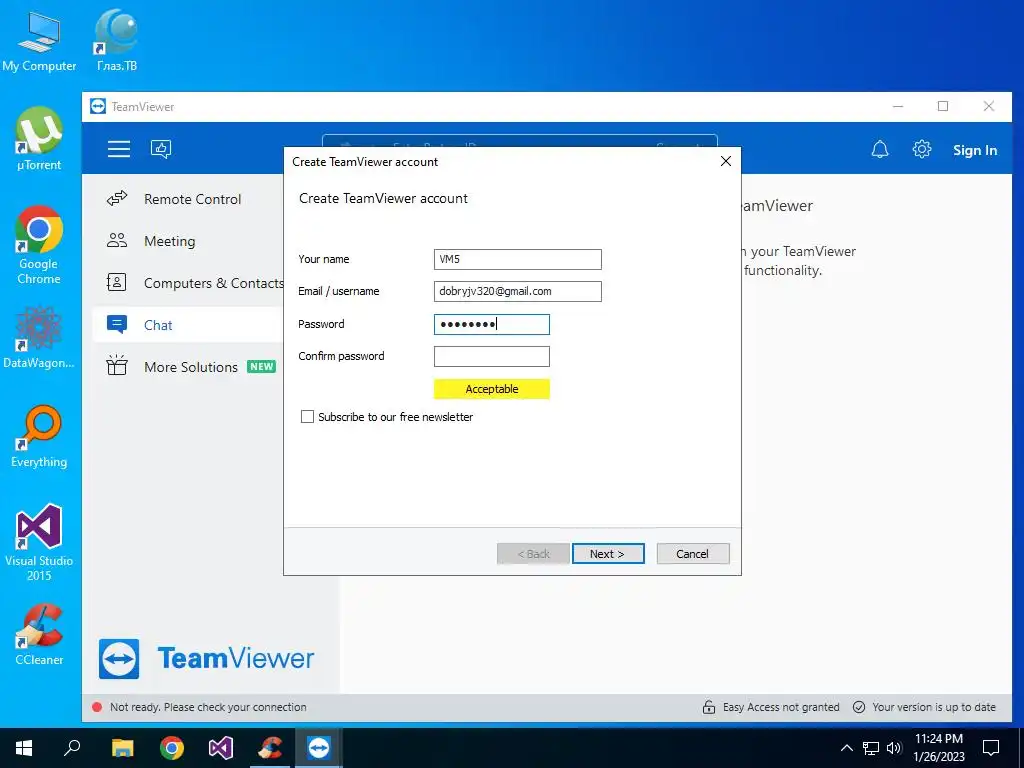Focus the Password field
The image size is (1024, 768).
pyautogui.click(x=492, y=325)
